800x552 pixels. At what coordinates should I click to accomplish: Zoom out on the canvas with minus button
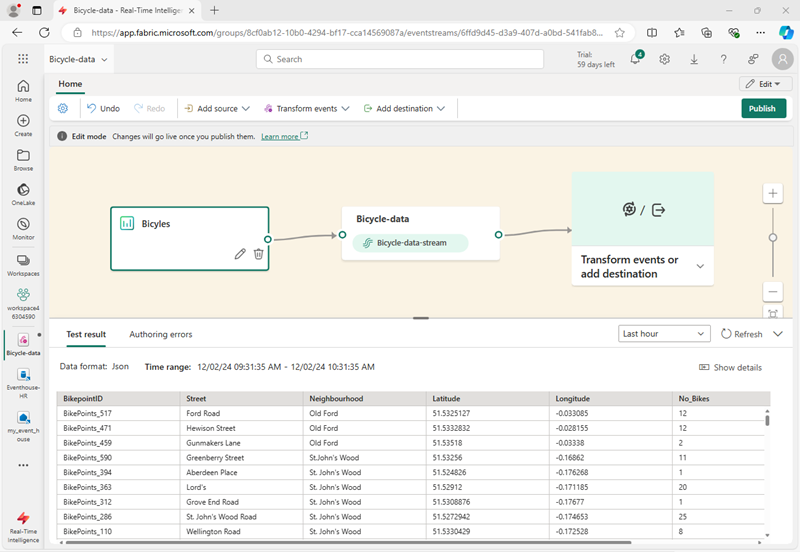click(772, 292)
